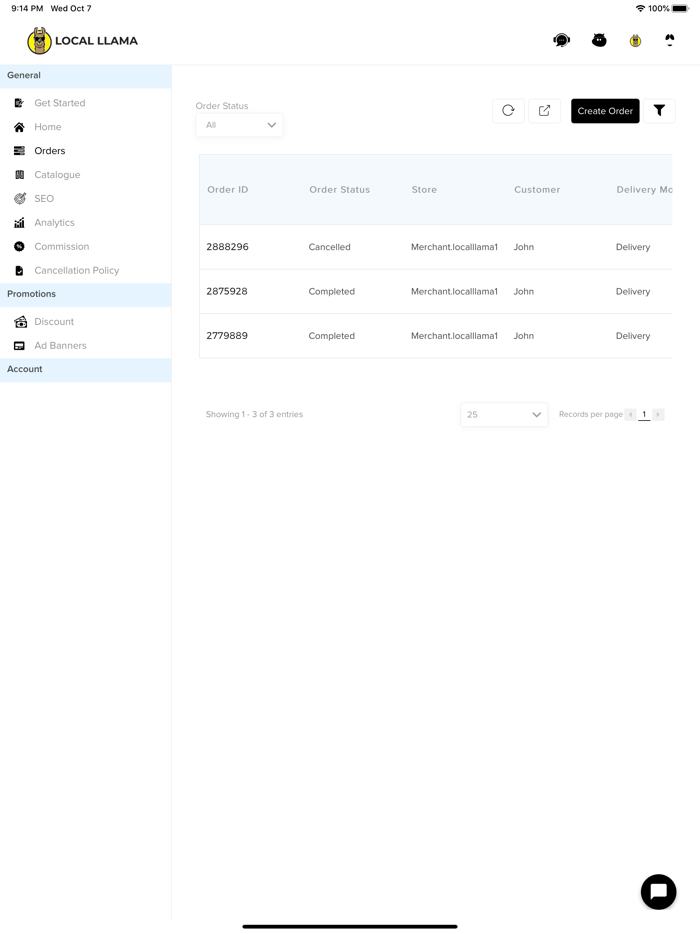
Task: Open the support headset chat icon
Action: pos(561,41)
